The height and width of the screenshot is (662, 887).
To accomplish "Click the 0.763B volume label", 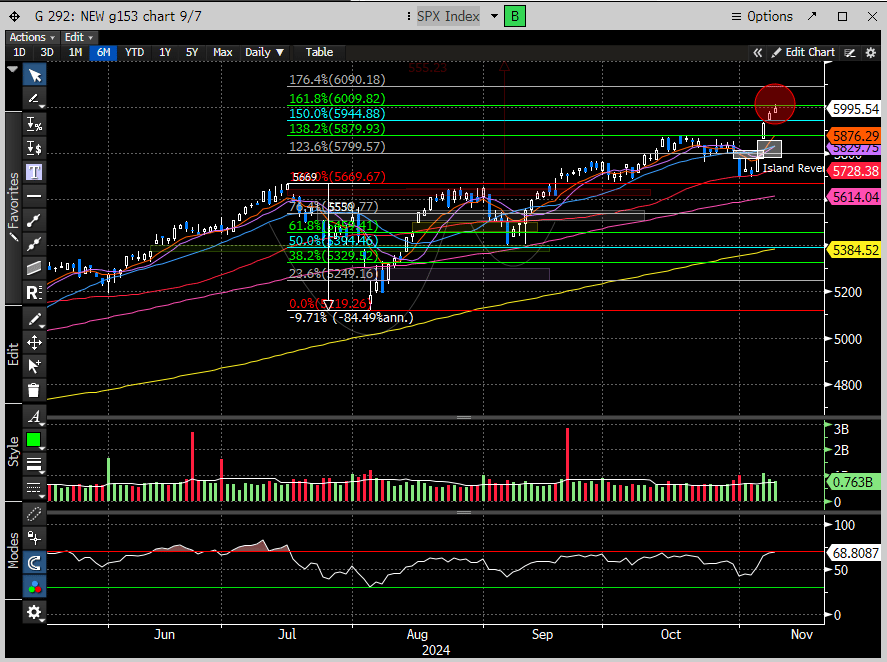I will (x=855, y=482).
